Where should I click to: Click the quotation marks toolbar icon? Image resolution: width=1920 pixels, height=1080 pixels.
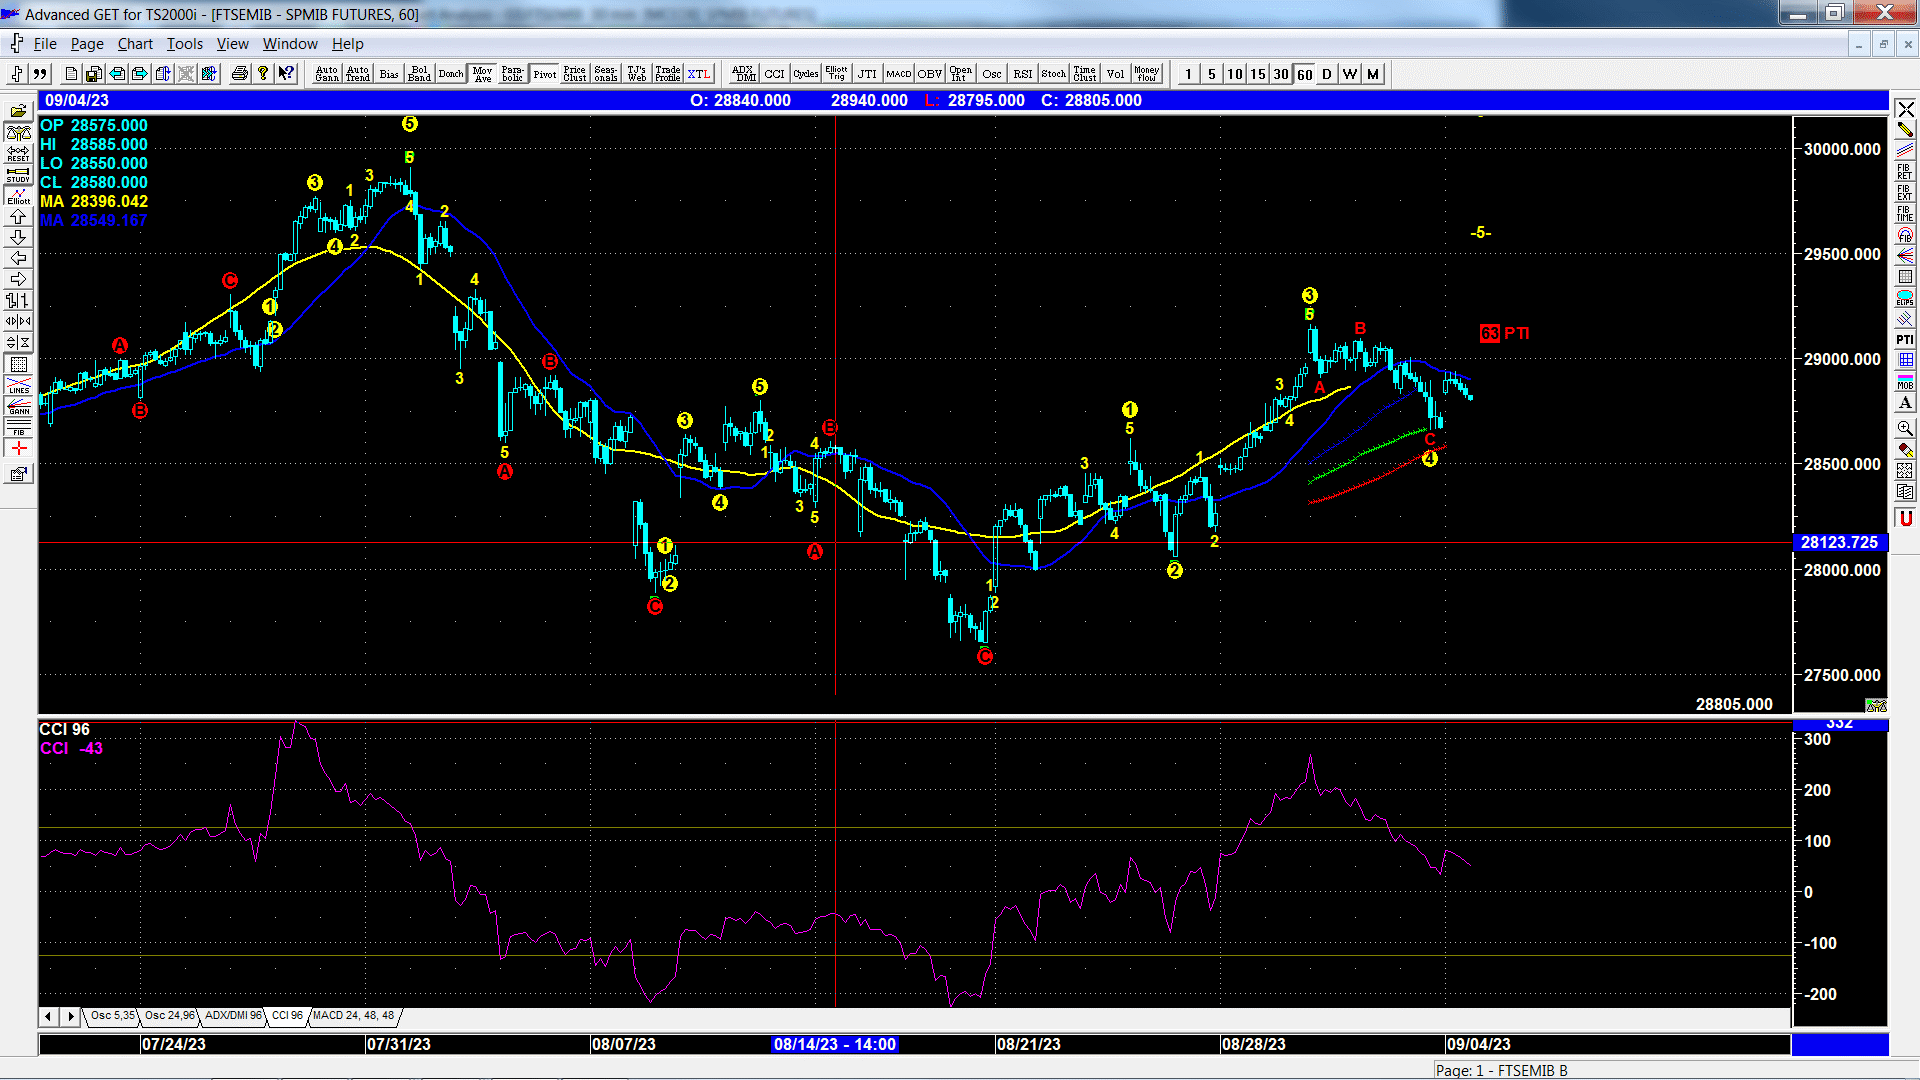pyautogui.click(x=40, y=74)
